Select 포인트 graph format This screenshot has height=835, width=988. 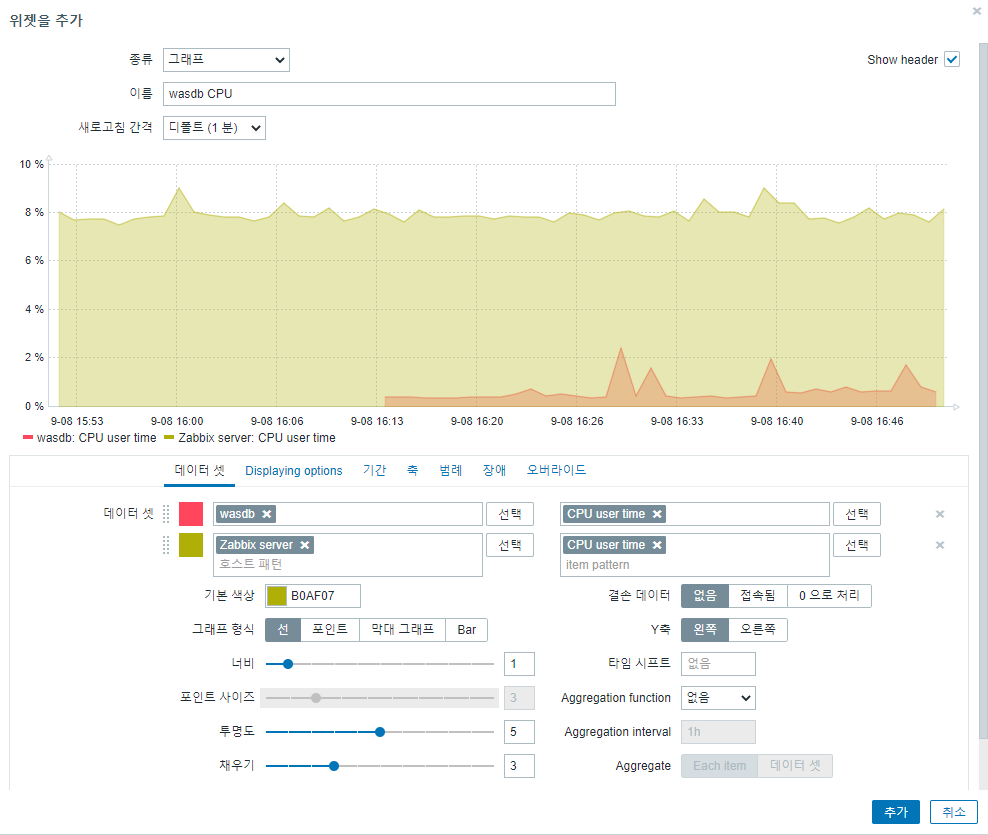pyautogui.click(x=330, y=630)
